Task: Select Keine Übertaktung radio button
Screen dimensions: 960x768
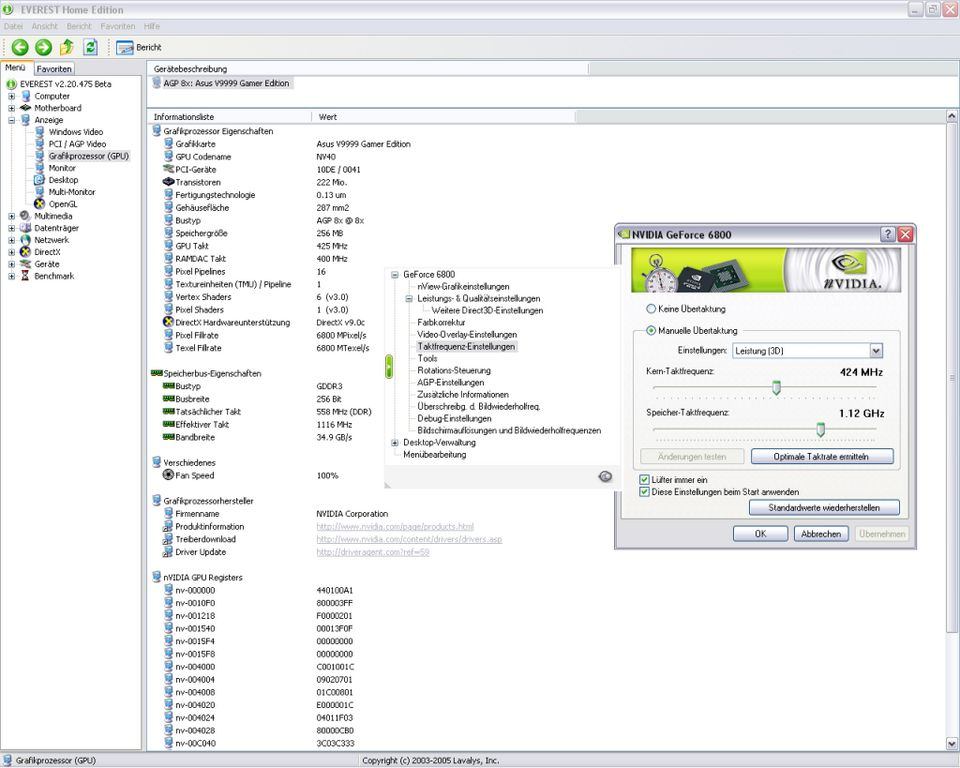Action: (651, 309)
